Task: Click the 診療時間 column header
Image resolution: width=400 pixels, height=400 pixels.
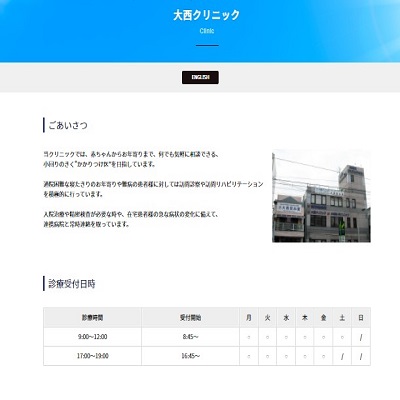Action: coord(92,318)
